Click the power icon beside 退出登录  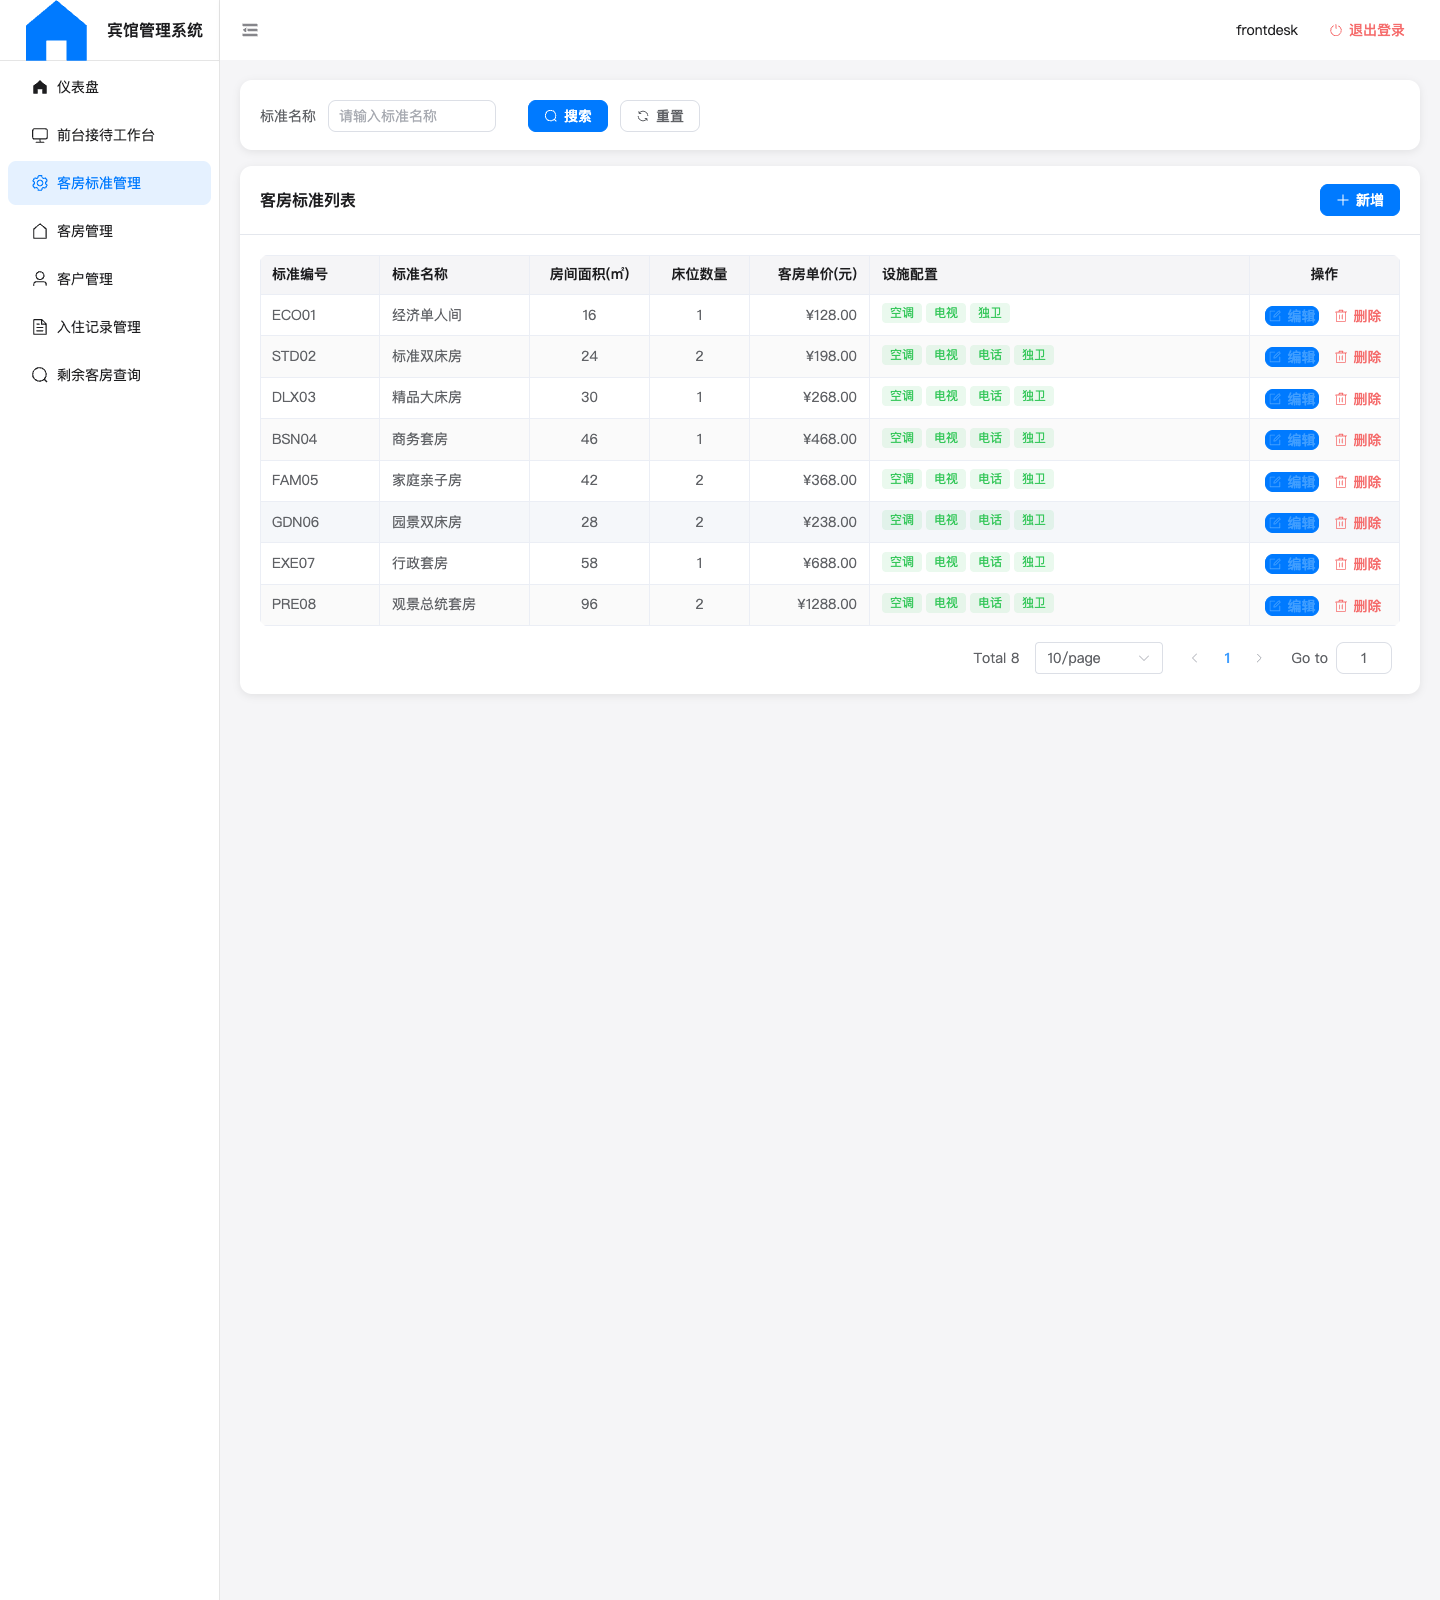point(1335,30)
